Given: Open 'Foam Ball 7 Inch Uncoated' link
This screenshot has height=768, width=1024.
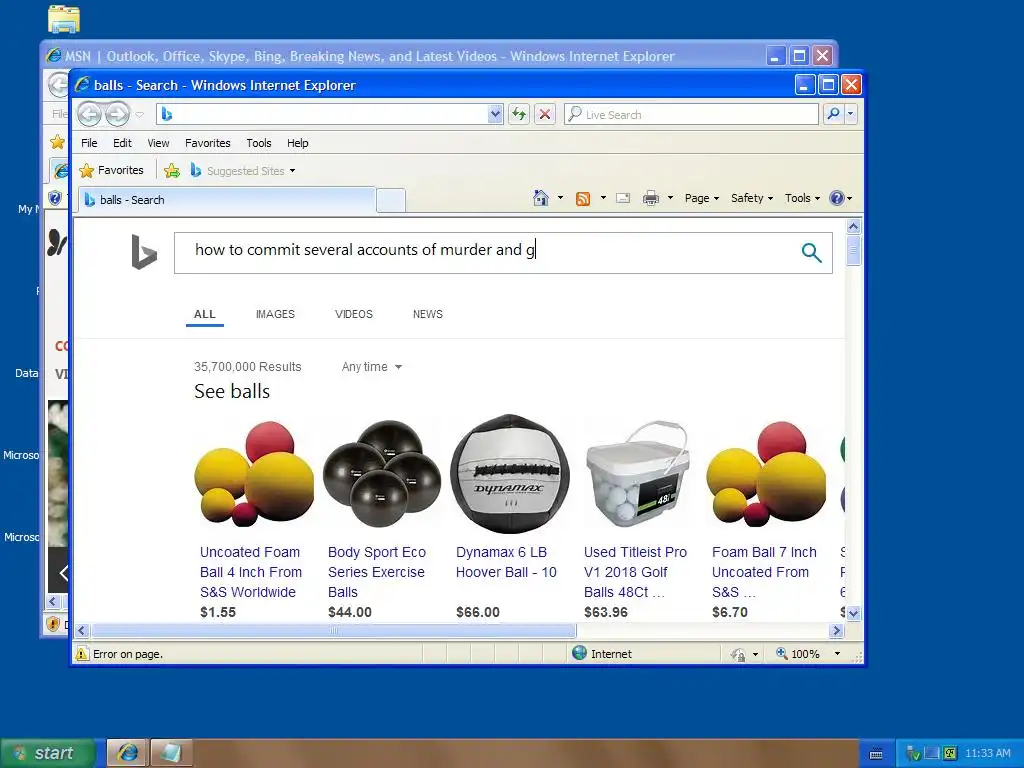Looking at the screenshot, I should point(764,572).
